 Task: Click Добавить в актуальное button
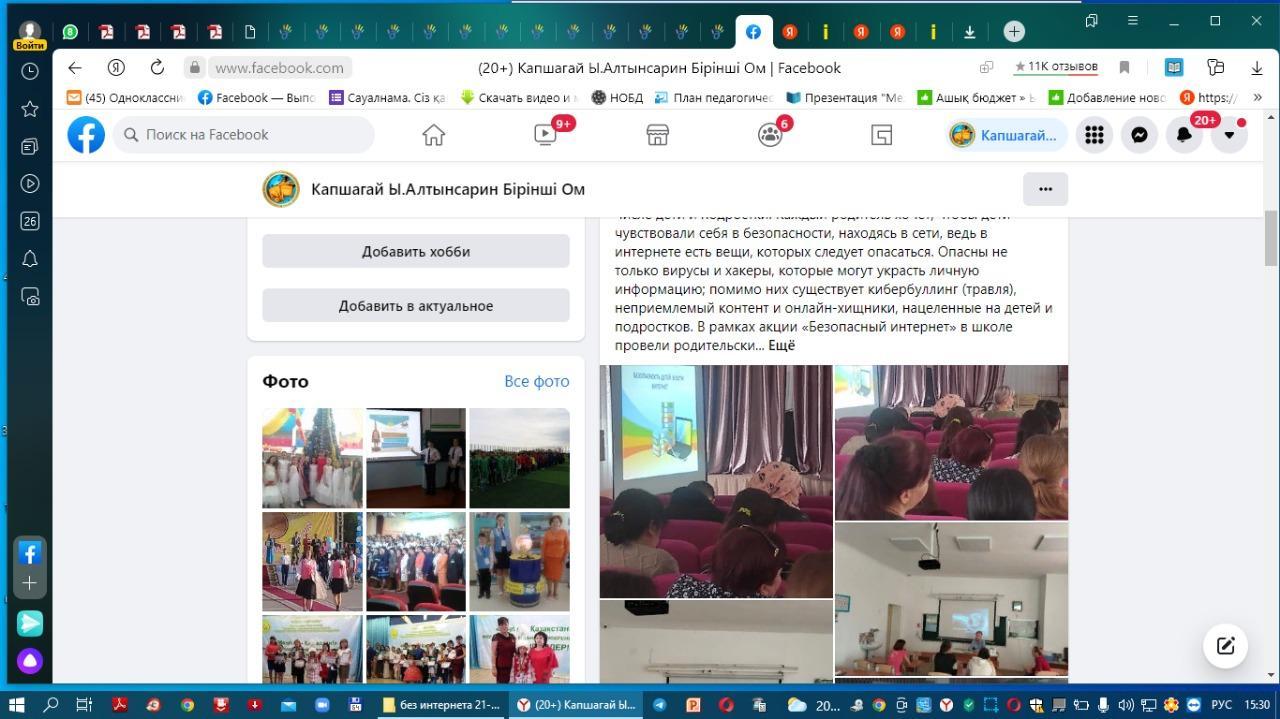click(x=415, y=305)
